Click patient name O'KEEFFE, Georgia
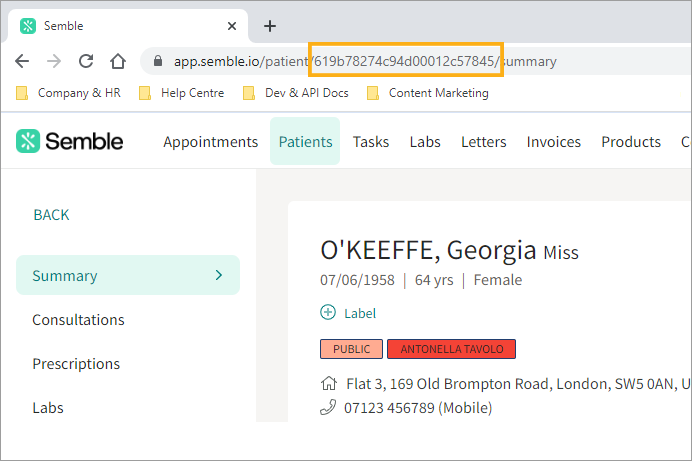This screenshot has width=692, height=461. pyautogui.click(x=428, y=250)
